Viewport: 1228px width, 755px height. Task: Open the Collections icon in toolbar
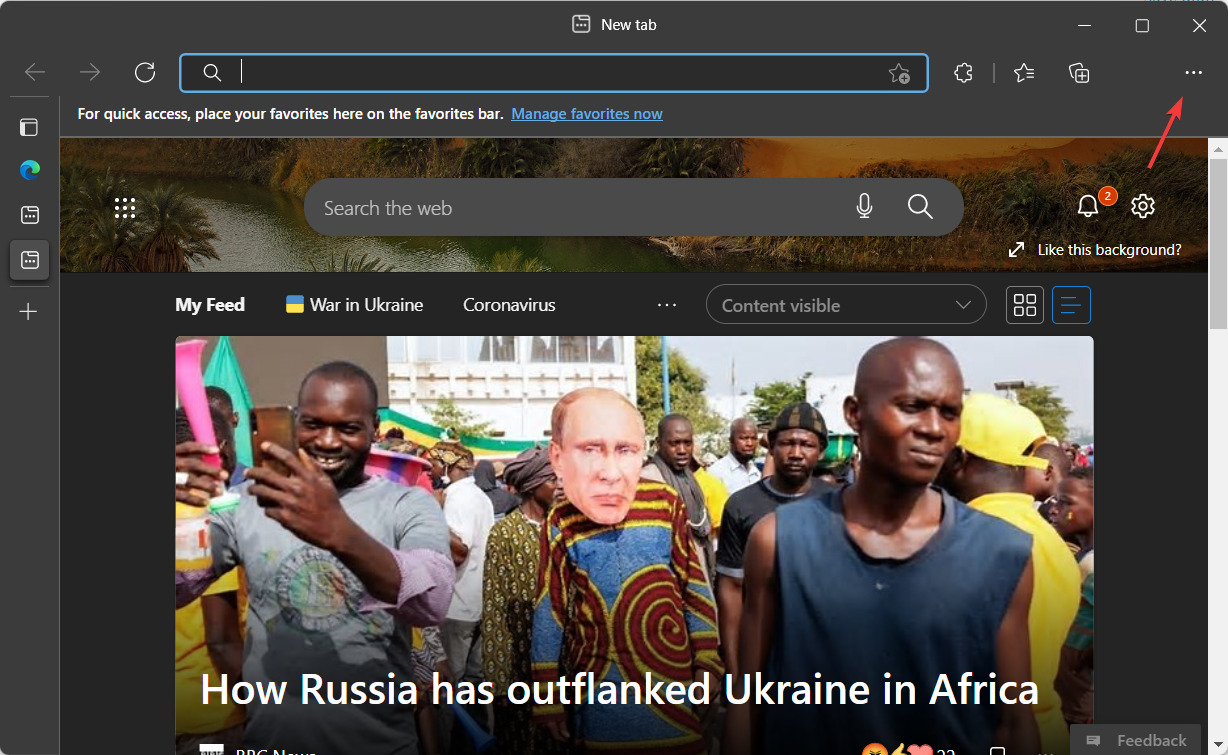pyautogui.click(x=1079, y=72)
